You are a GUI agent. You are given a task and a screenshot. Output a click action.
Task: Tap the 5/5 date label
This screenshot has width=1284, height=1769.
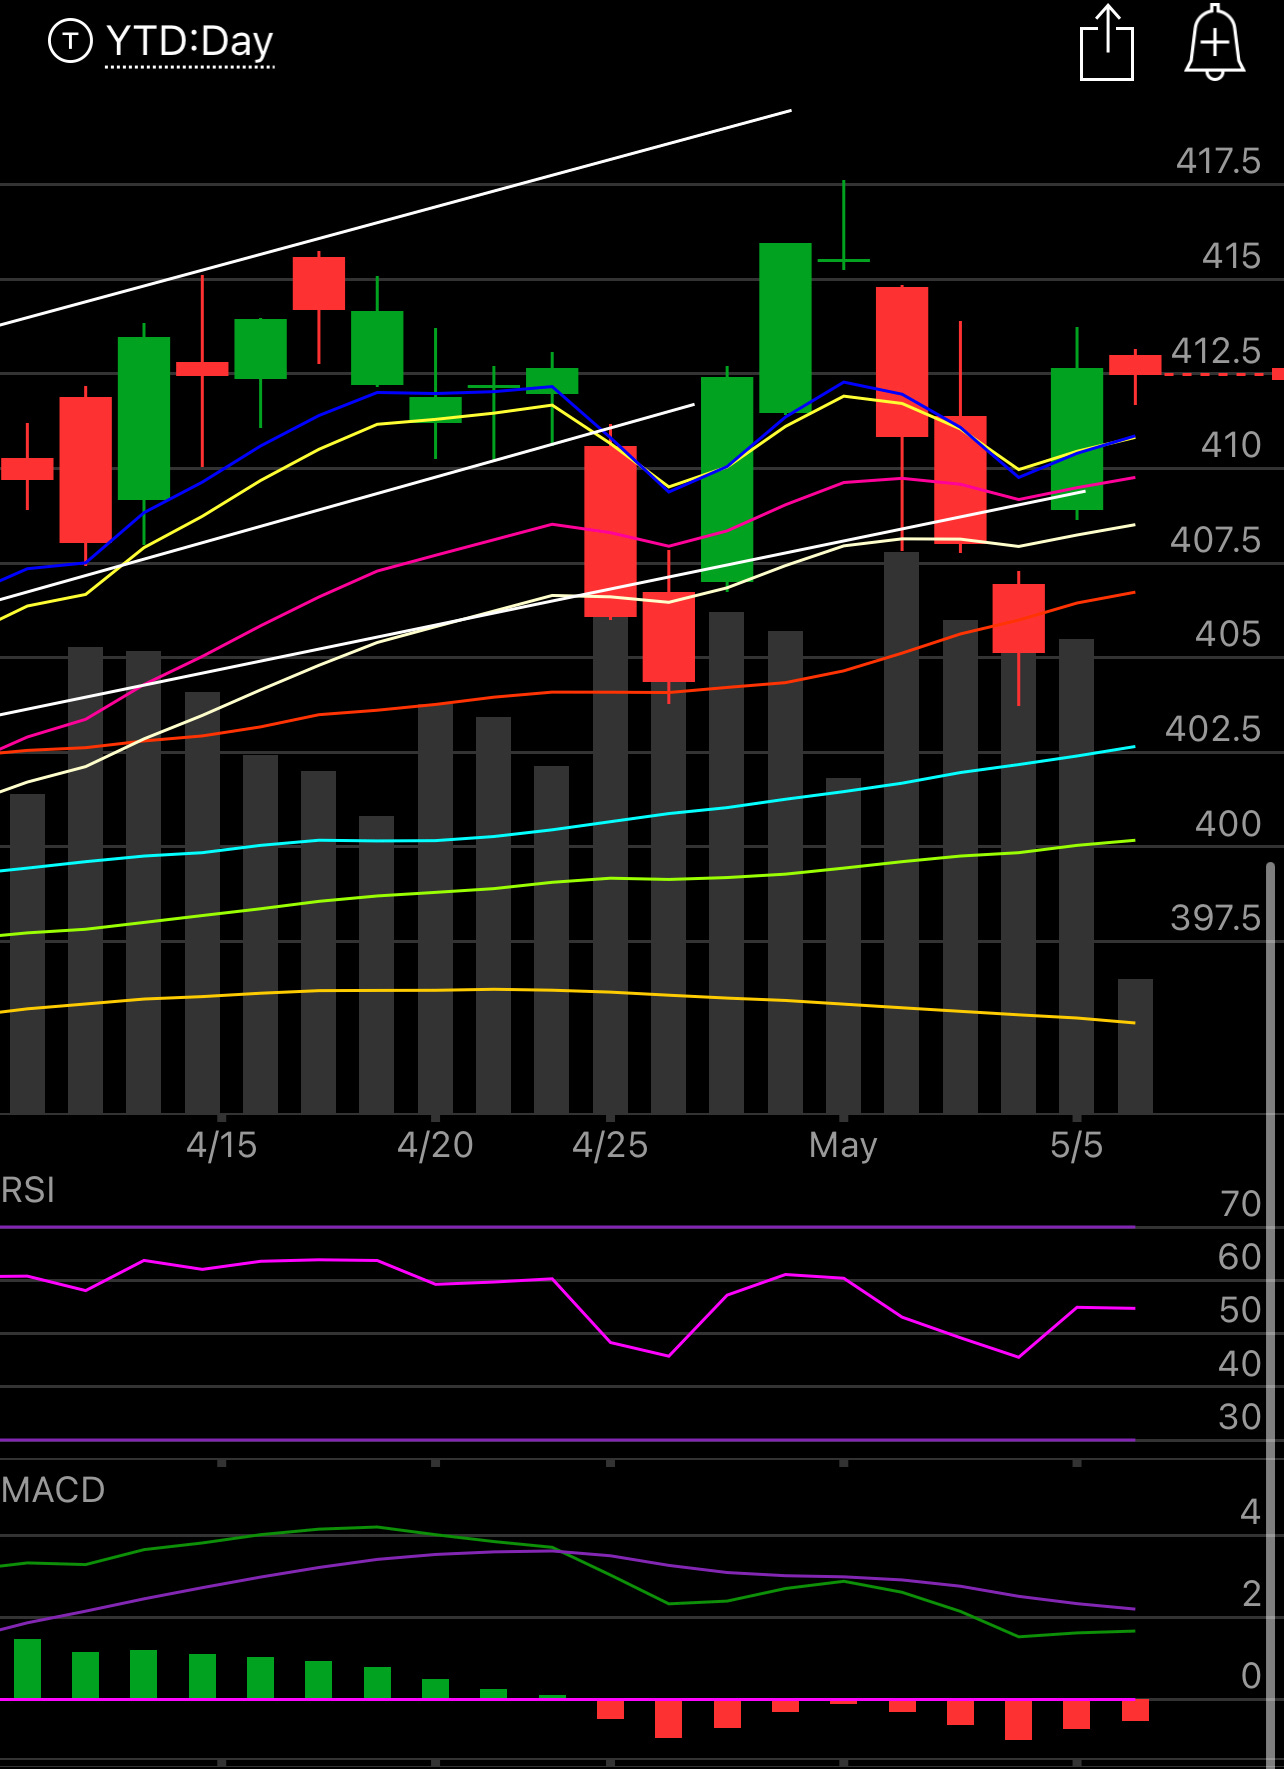1076,1145
